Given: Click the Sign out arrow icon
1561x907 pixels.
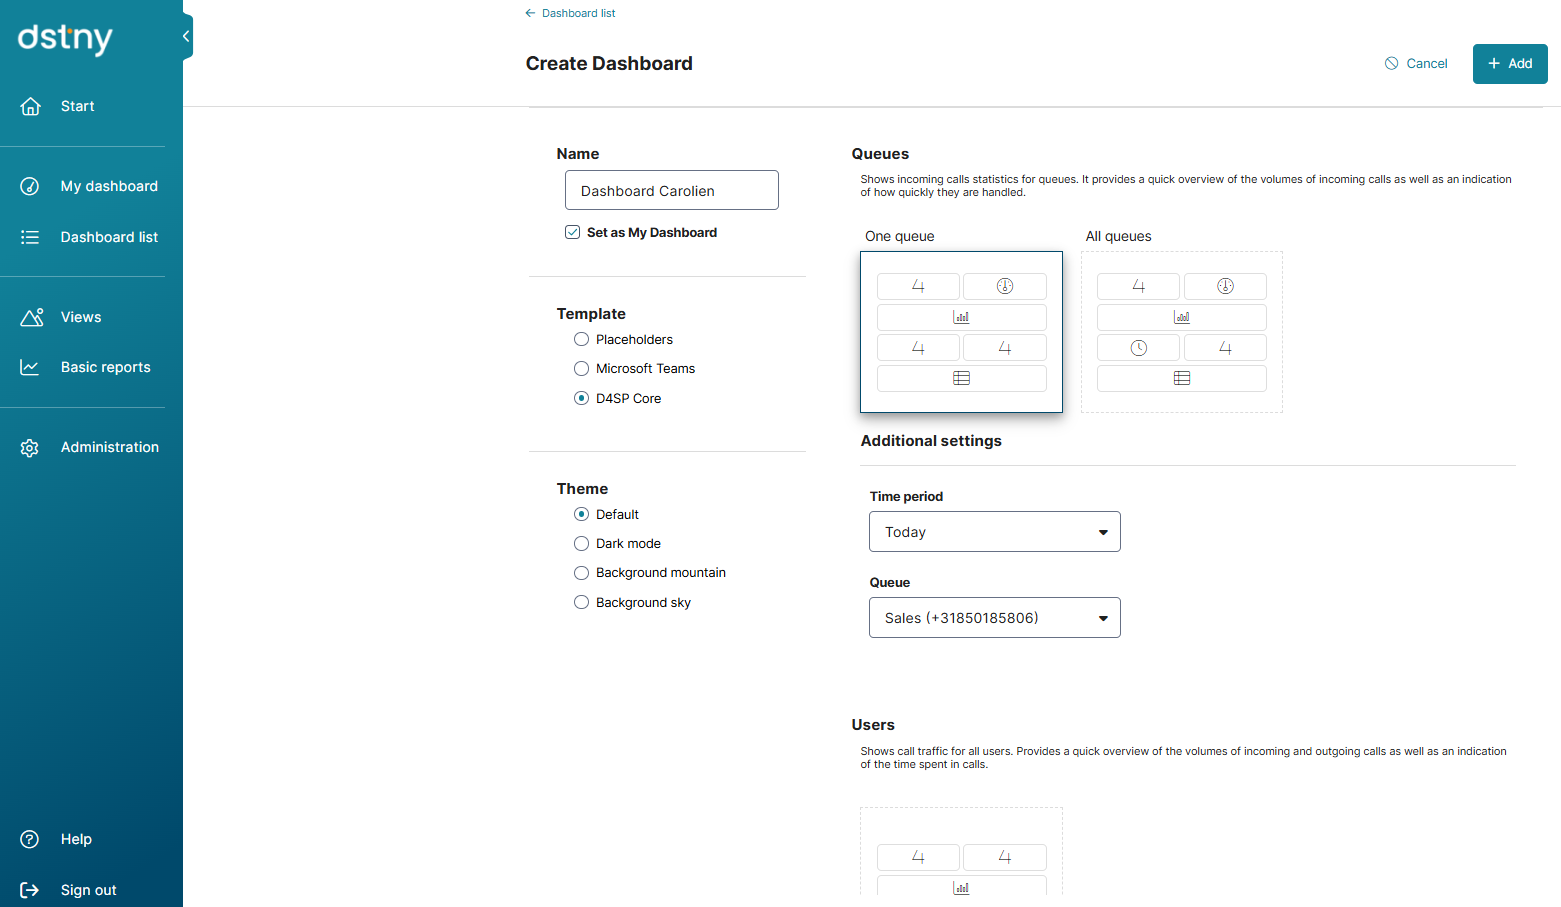Looking at the screenshot, I should pyautogui.click(x=30, y=890).
